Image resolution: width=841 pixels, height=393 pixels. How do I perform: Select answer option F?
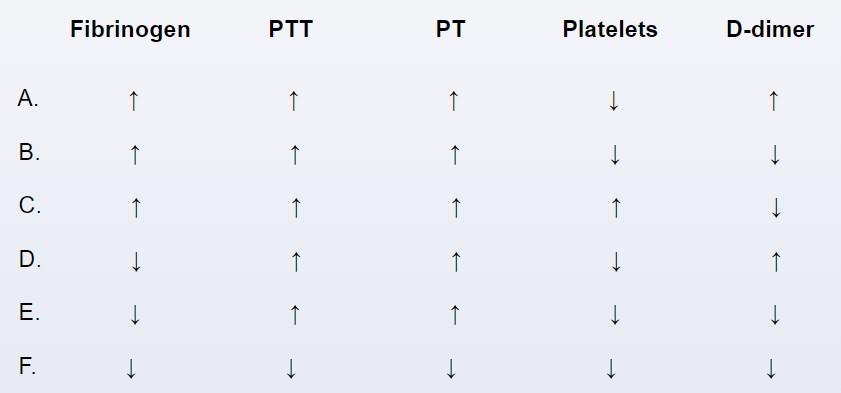point(27,367)
